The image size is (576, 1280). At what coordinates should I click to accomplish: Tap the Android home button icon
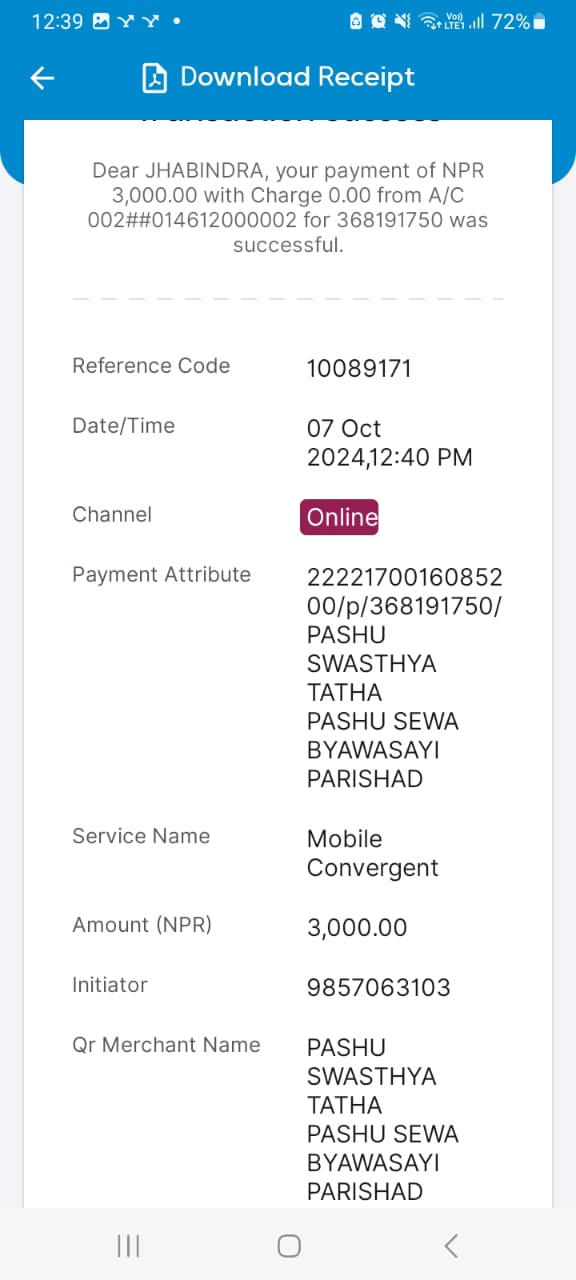289,1245
